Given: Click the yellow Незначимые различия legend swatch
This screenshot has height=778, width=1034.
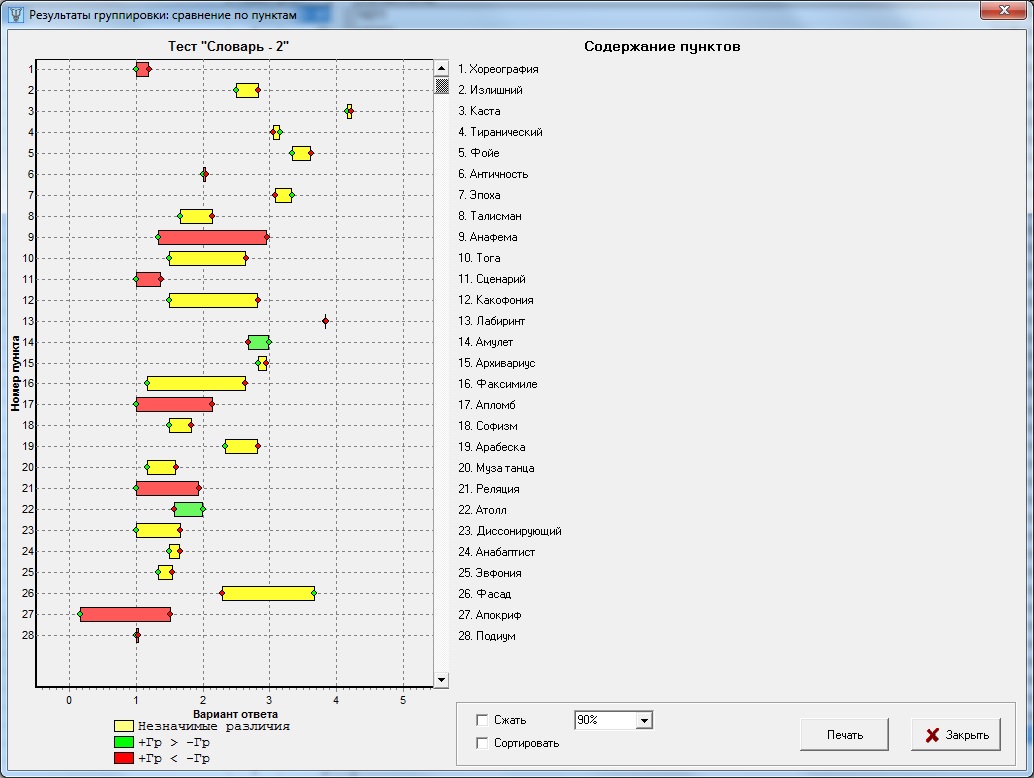Looking at the screenshot, I should (x=124, y=727).
